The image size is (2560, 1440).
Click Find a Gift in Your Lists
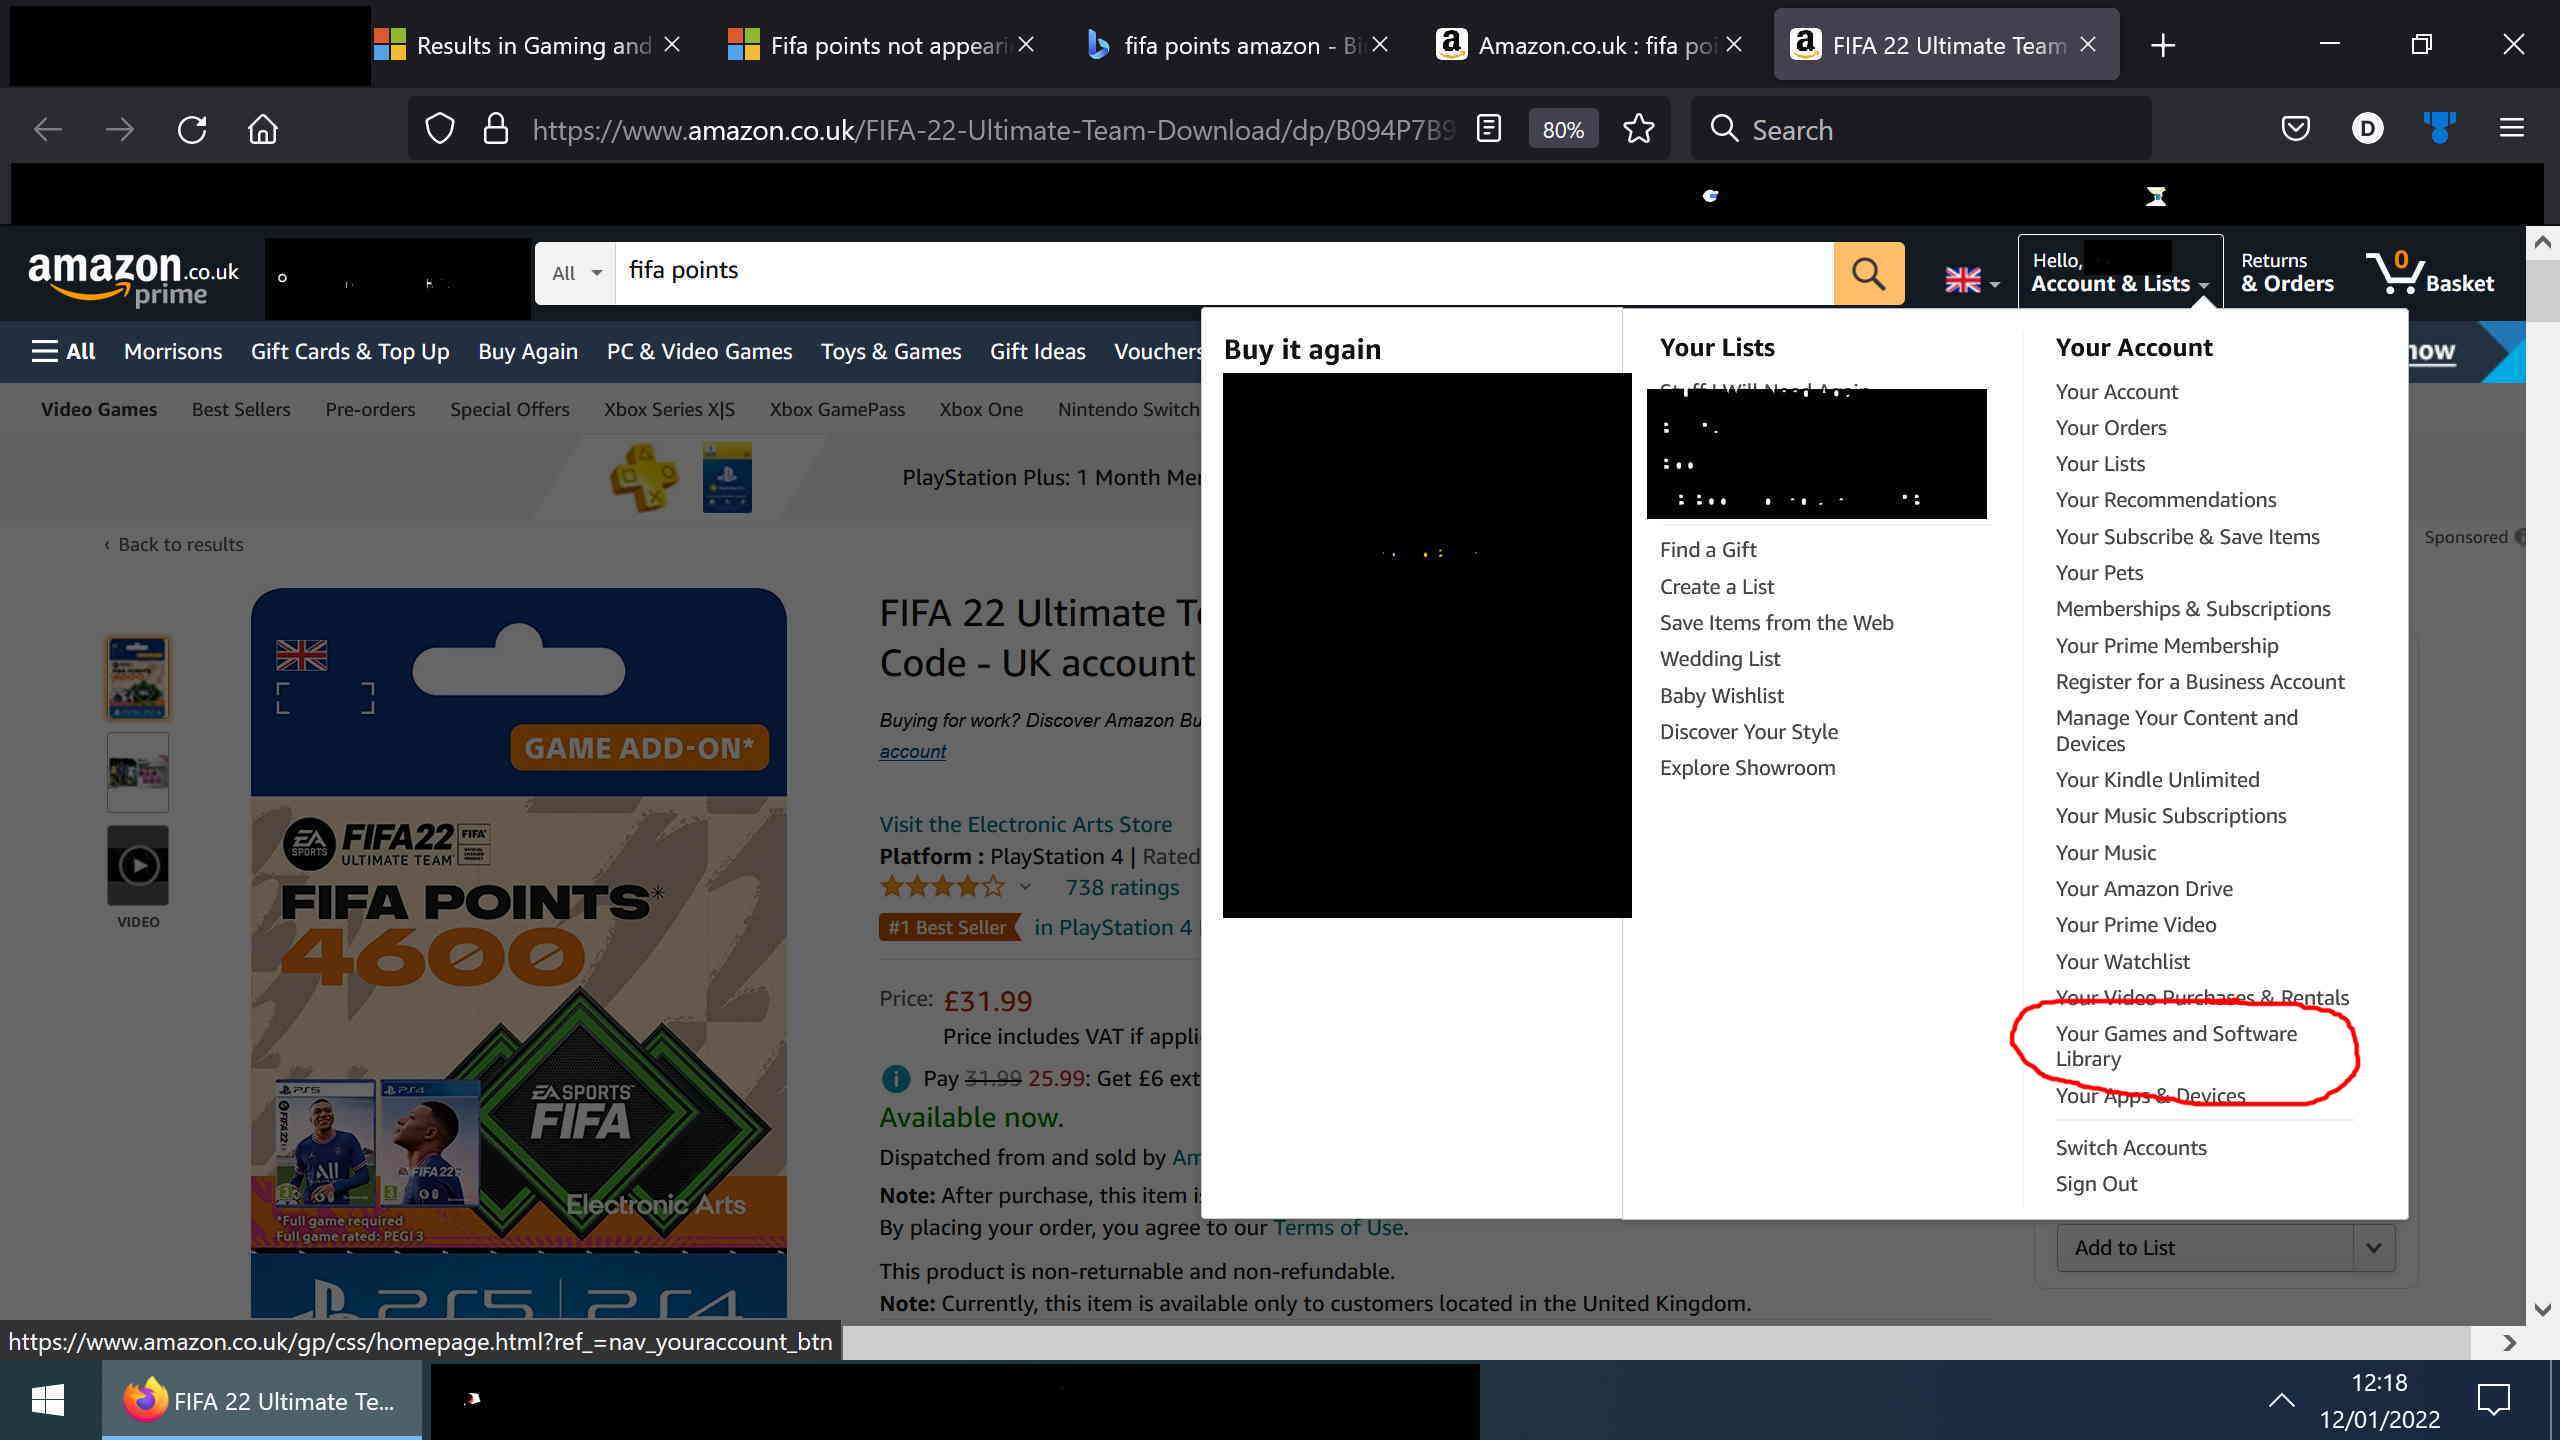click(1705, 549)
